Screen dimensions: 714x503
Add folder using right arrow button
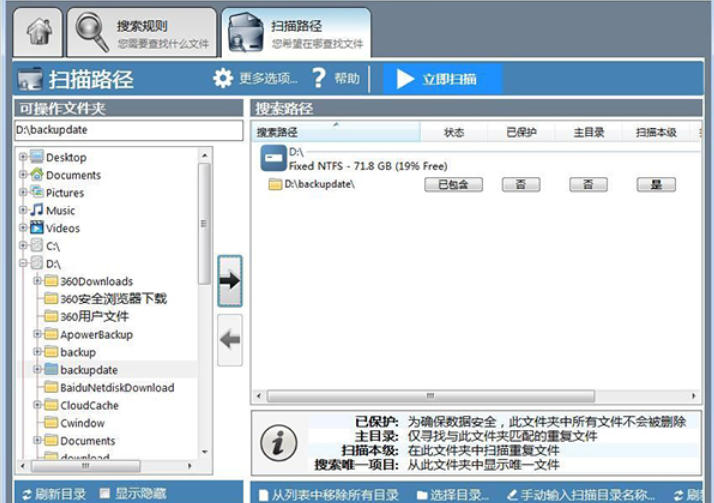coord(230,281)
